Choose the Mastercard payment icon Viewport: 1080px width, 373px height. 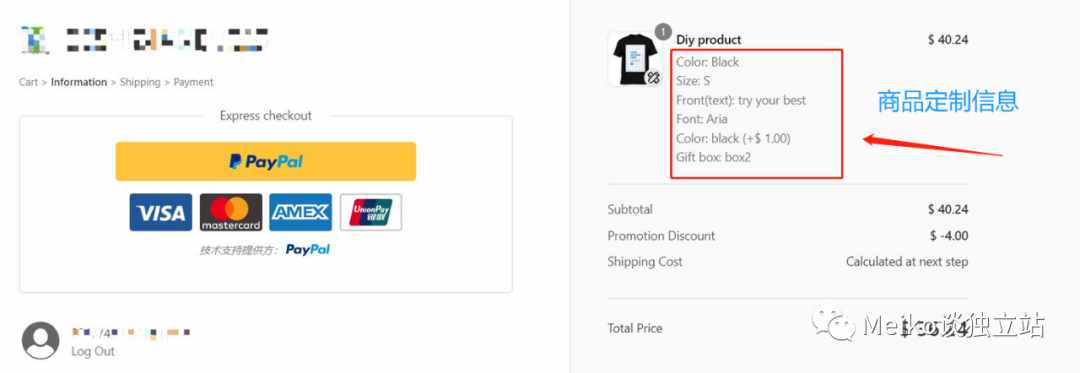click(231, 212)
